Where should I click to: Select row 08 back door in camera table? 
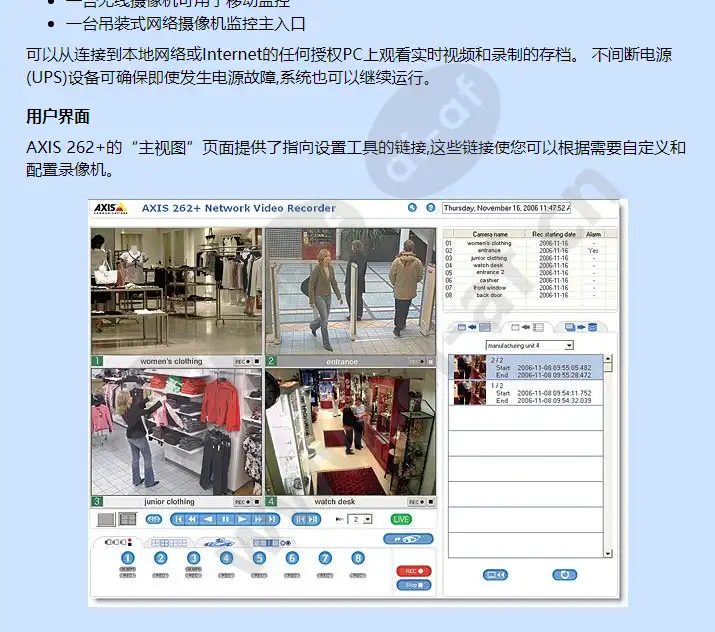click(x=529, y=295)
